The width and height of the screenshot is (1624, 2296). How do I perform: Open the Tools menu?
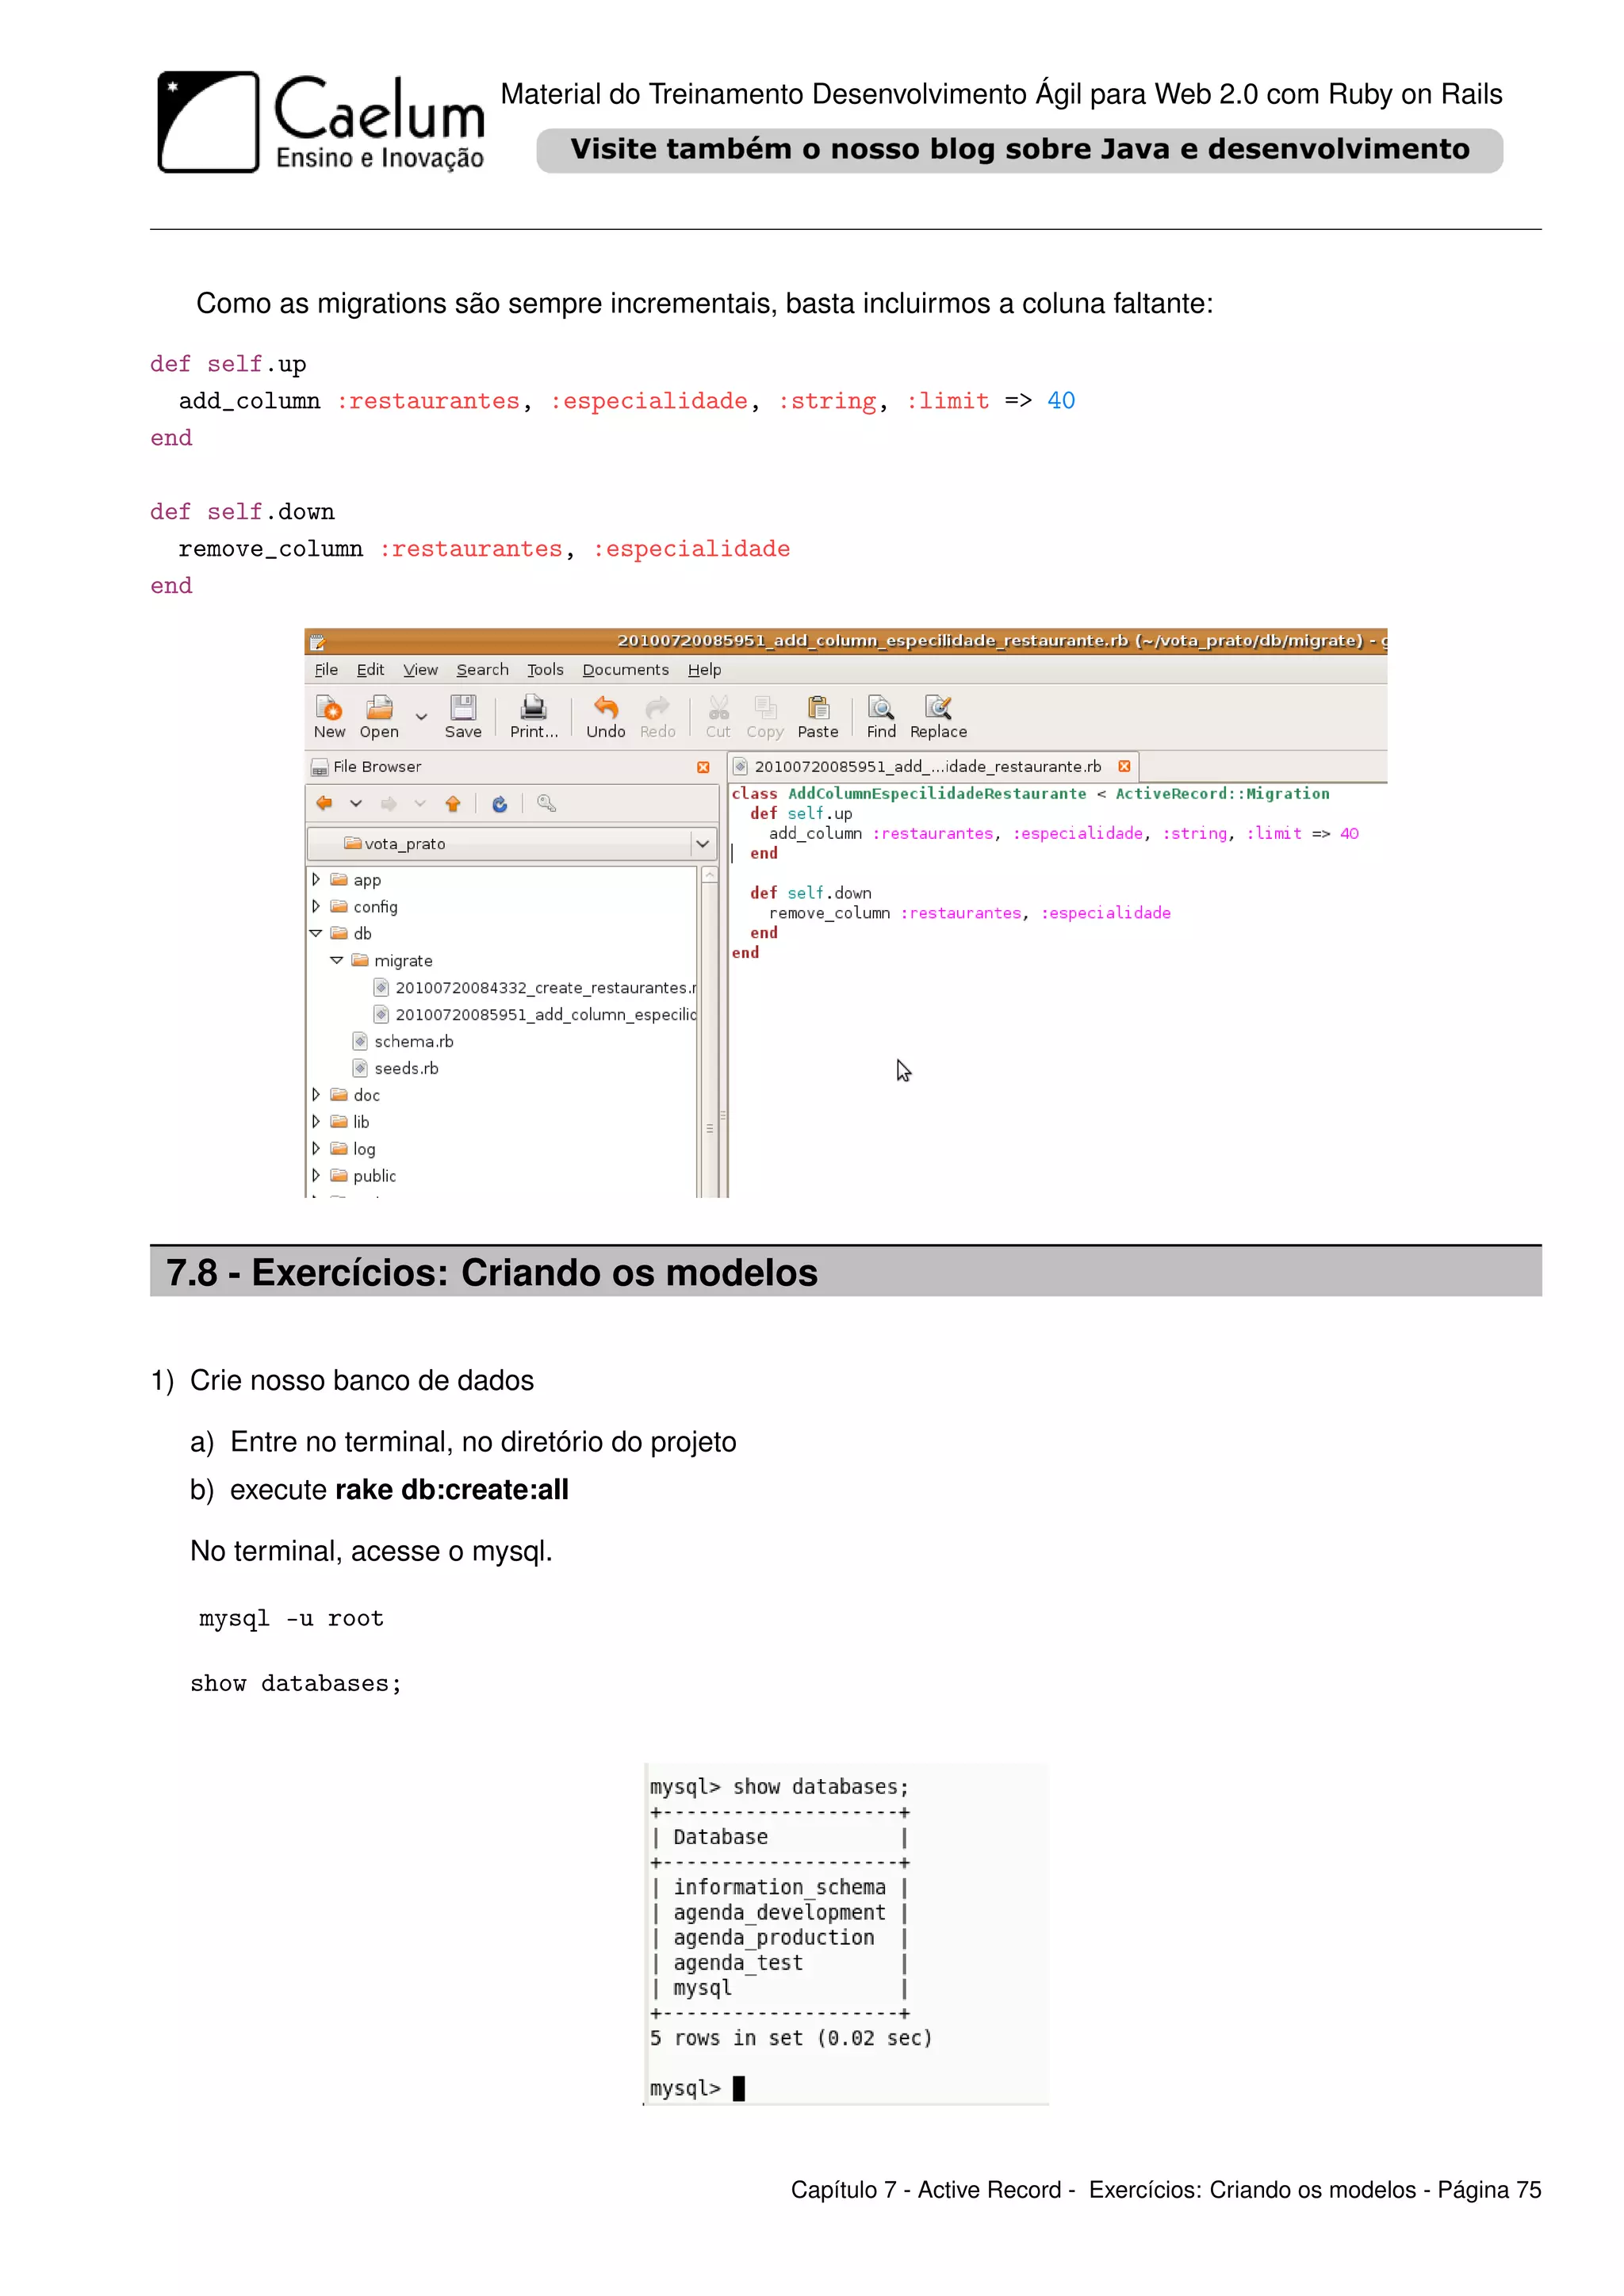tap(545, 670)
